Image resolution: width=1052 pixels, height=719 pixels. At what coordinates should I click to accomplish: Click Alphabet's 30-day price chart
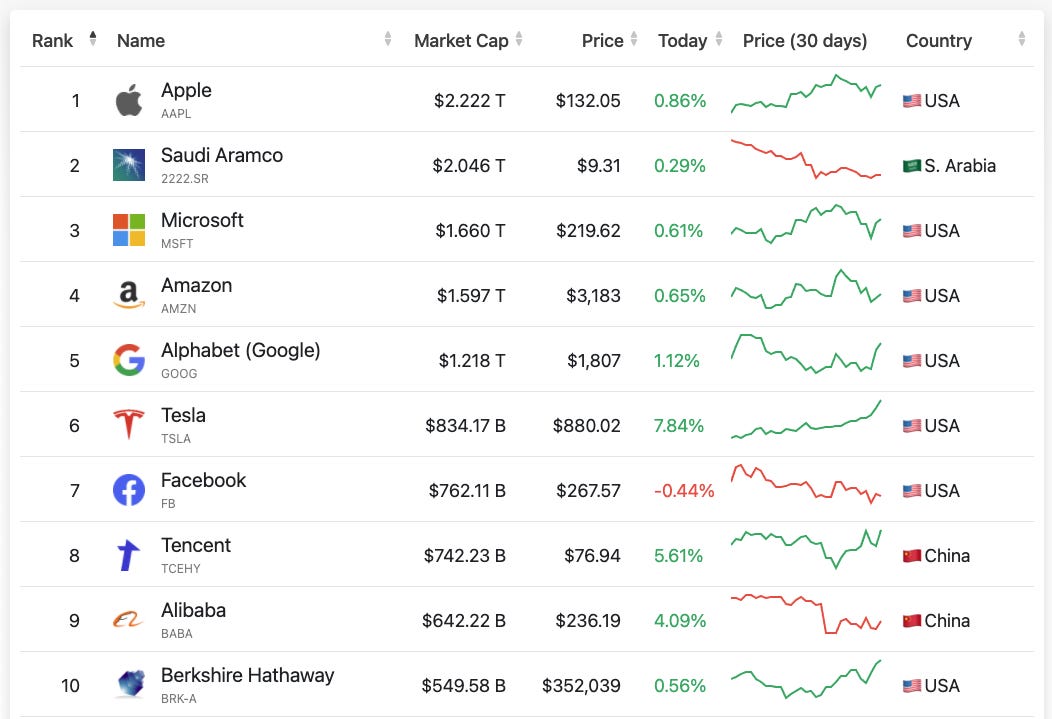pyautogui.click(x=806, y=353)
